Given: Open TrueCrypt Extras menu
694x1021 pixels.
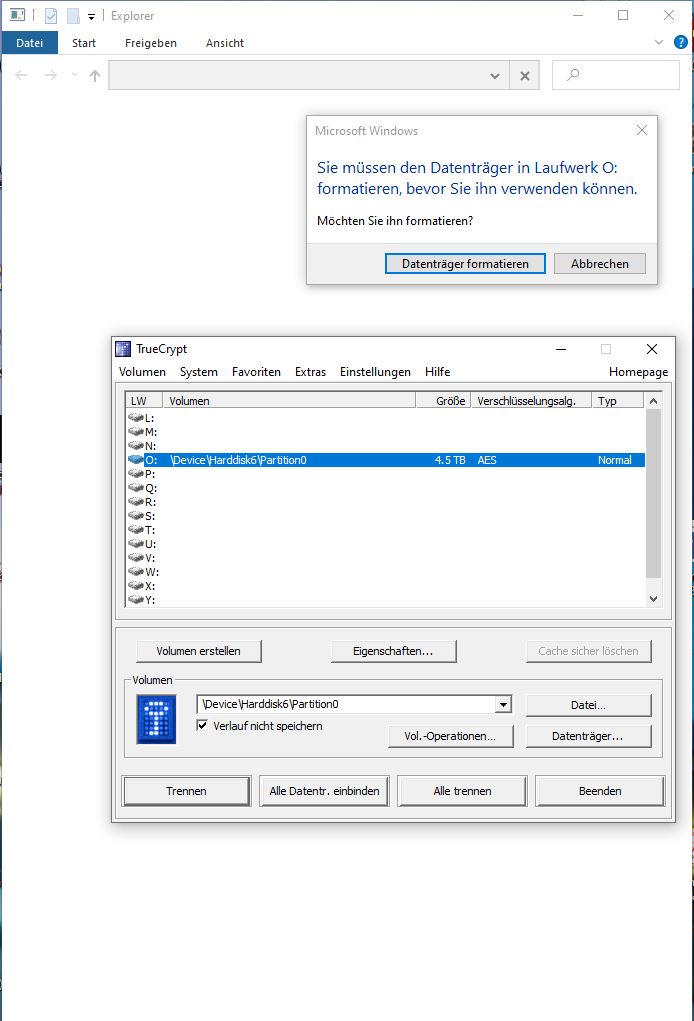Looking at the screenshot, I should point(310,372).
